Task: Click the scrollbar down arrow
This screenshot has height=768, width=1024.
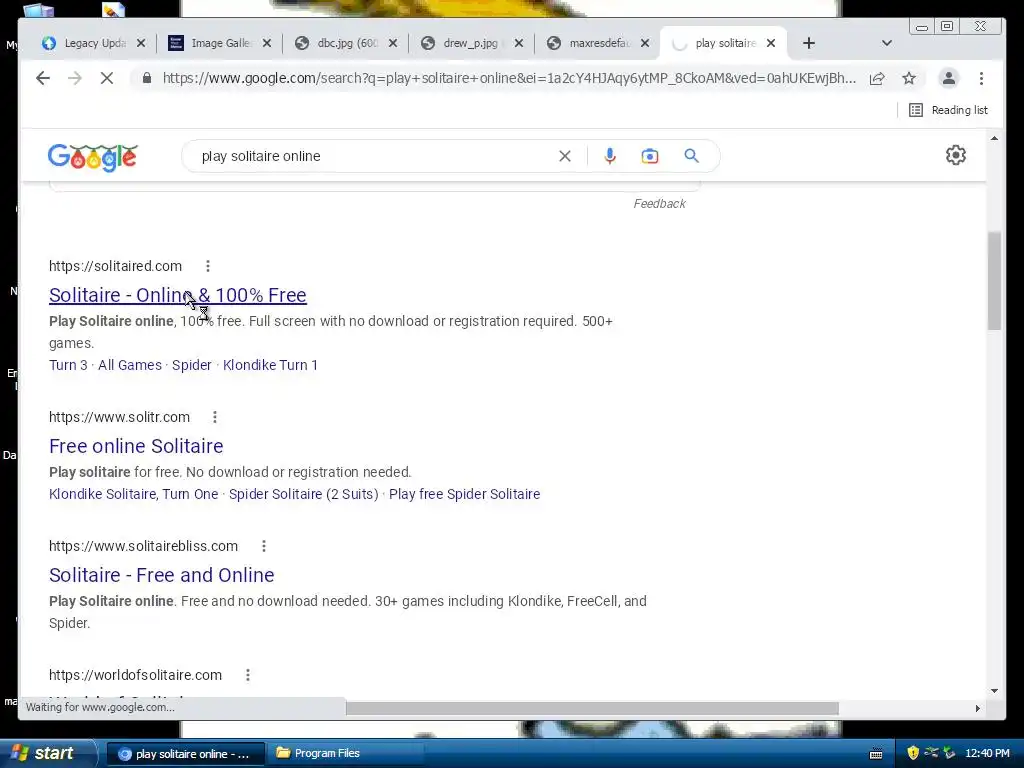Action: (x=994, y=690)
